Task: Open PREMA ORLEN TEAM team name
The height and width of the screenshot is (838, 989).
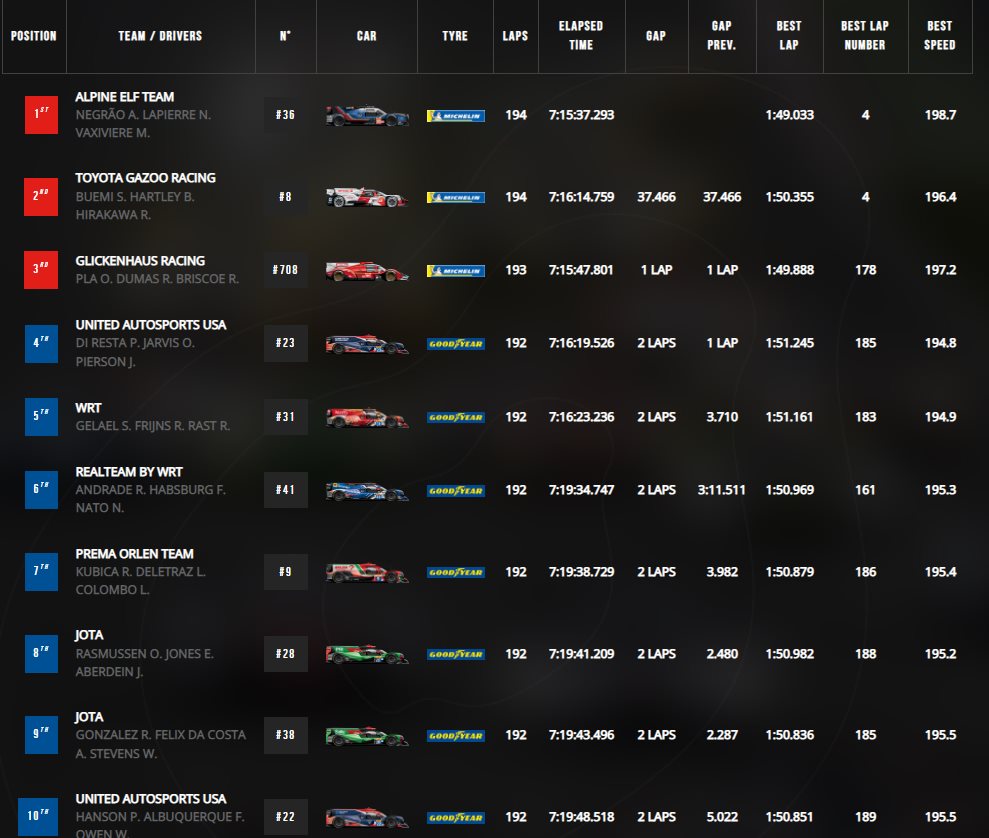Action: (x=134, y=554)
